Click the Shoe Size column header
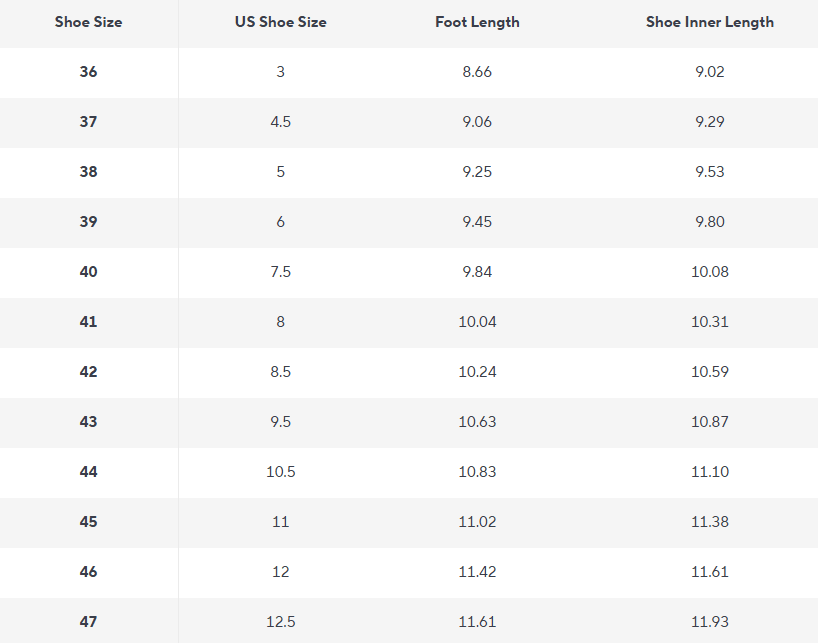The width and height of the screenshot is (818, 643). coord(88,22)
